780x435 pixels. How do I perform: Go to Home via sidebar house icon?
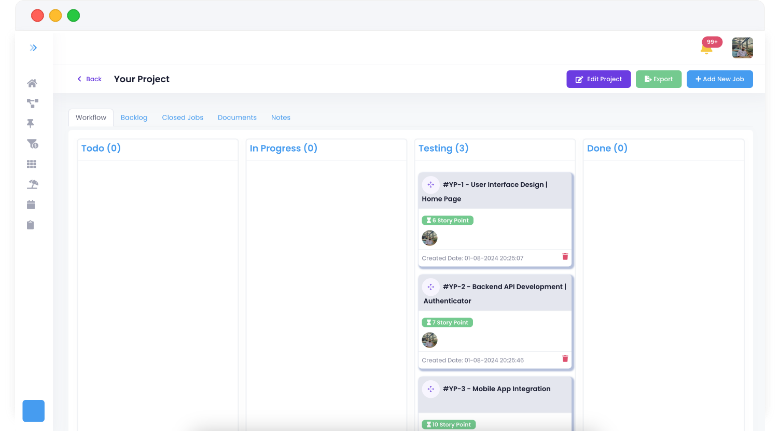click(x=32, y=83)
